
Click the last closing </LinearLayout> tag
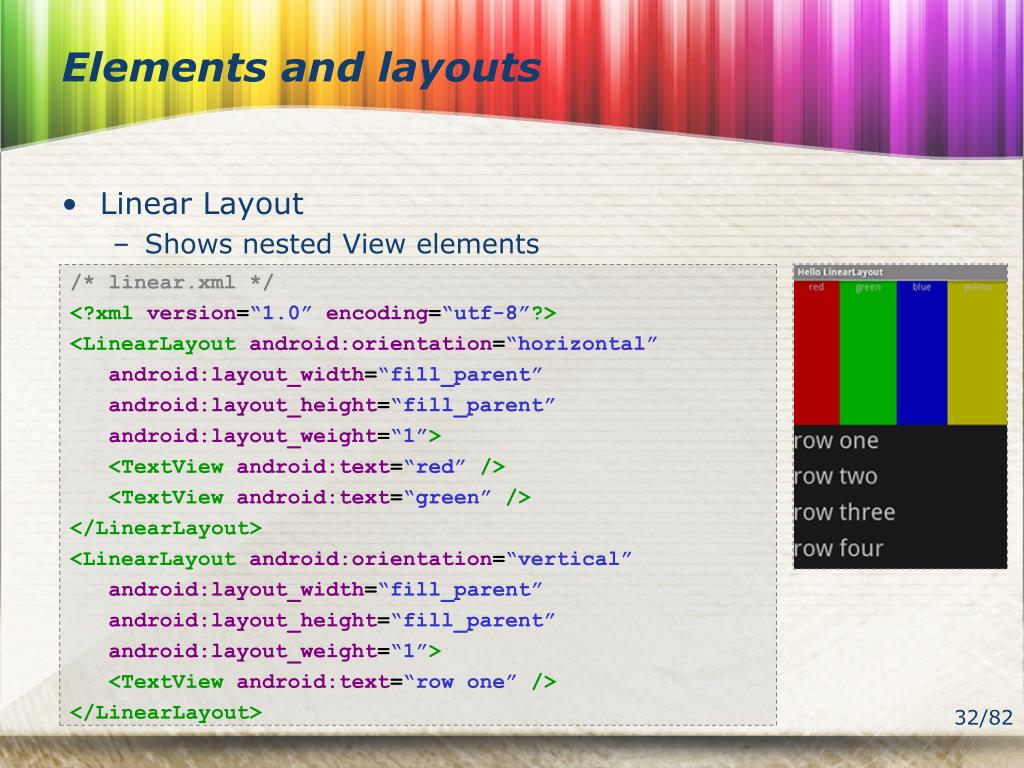(166, 712)
